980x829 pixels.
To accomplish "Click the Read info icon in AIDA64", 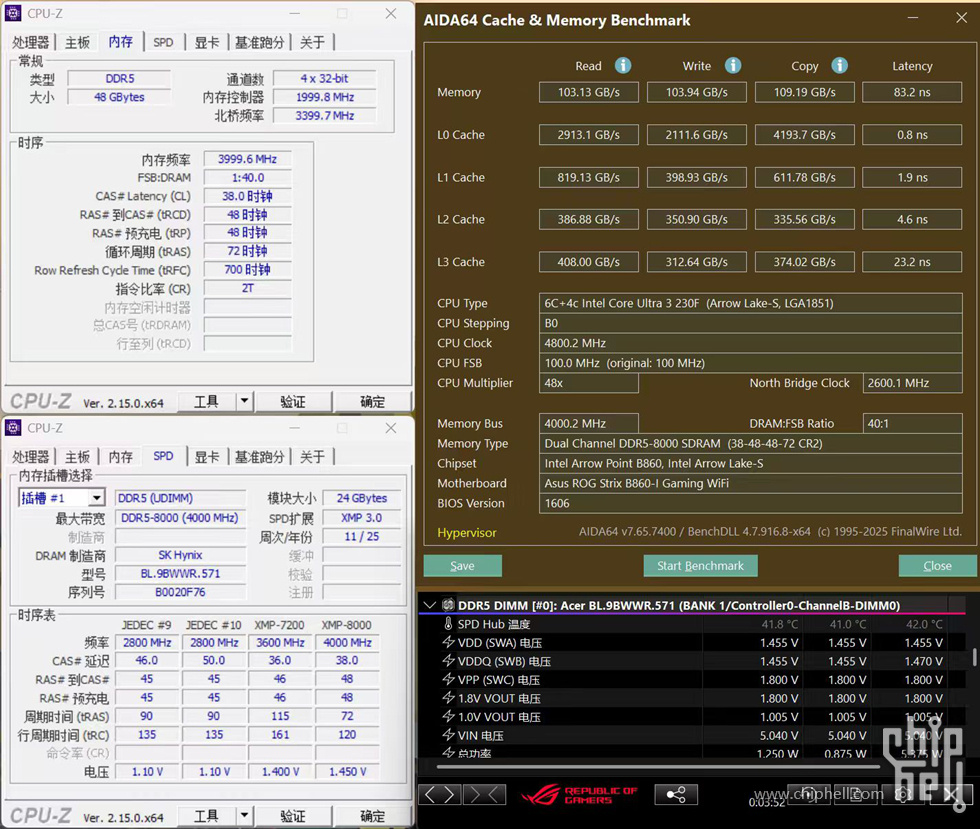I will point(622,65).
